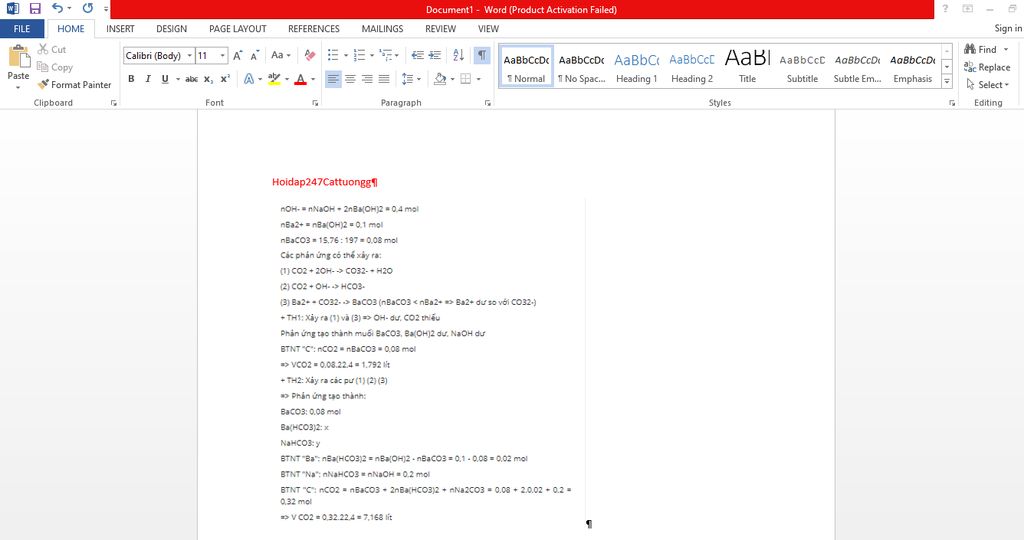This screenshot has width=1024, height=540.
Task: Align text right
Action: click(x=367, y=79)
